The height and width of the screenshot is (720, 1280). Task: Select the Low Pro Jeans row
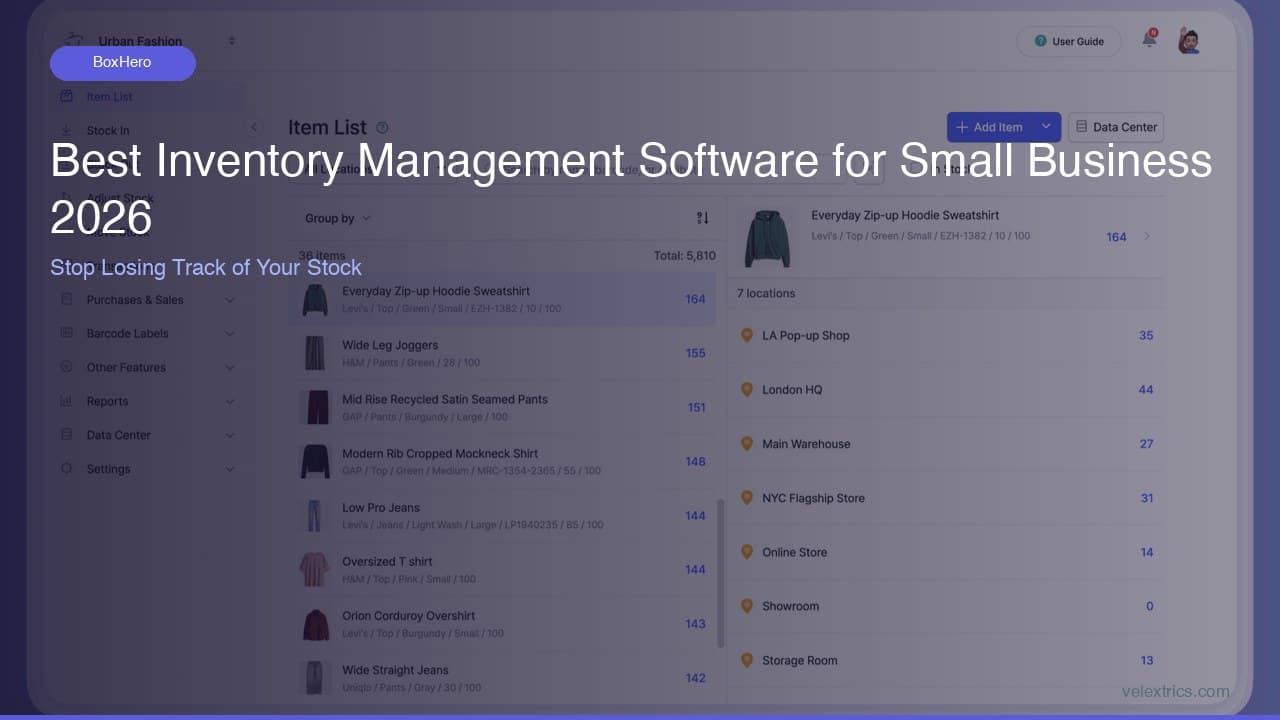(502, 515)
